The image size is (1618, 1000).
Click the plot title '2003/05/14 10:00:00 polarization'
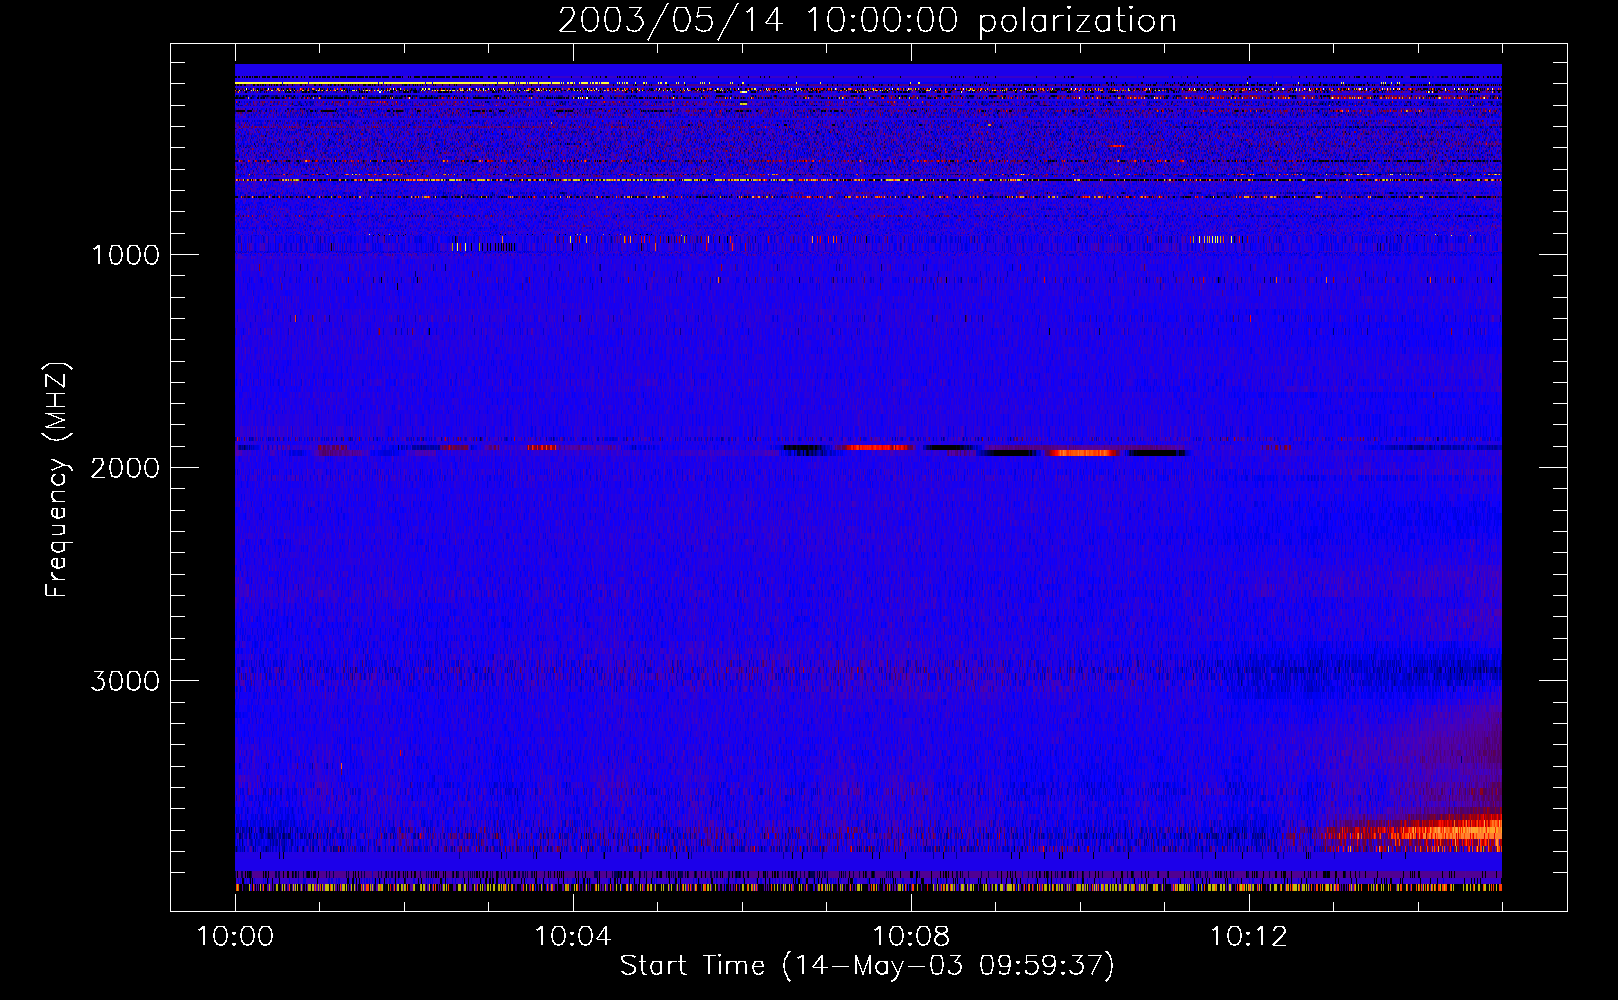click(867, 20)
